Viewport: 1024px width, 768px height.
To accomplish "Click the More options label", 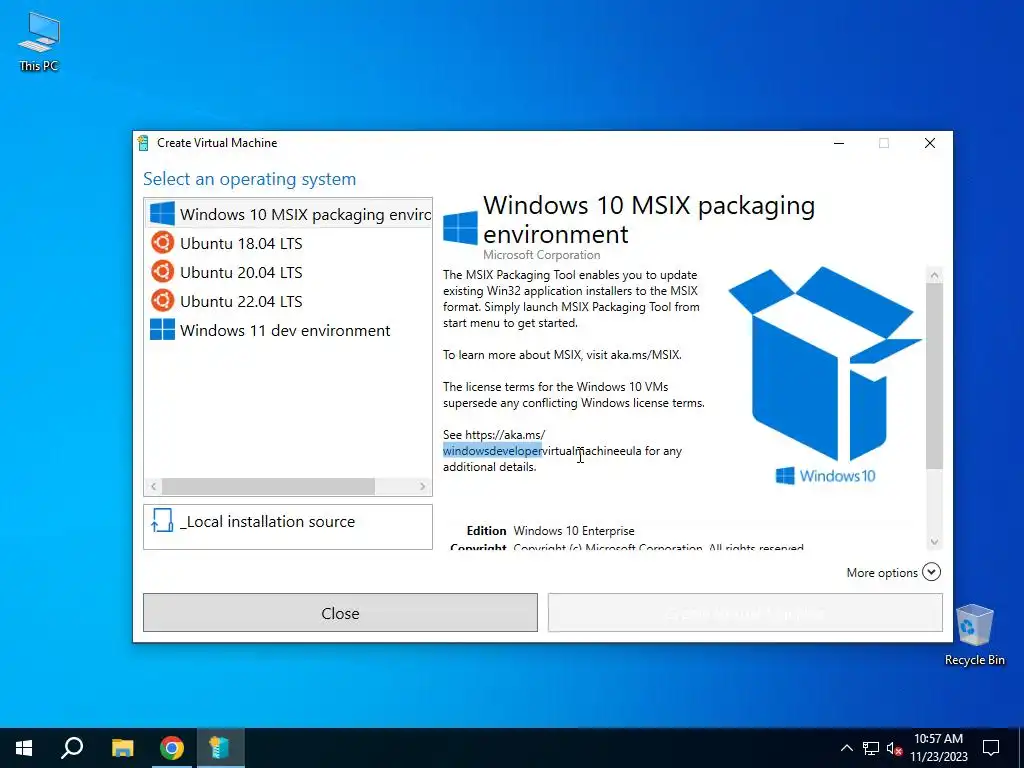I will click(x=882, y=573).
